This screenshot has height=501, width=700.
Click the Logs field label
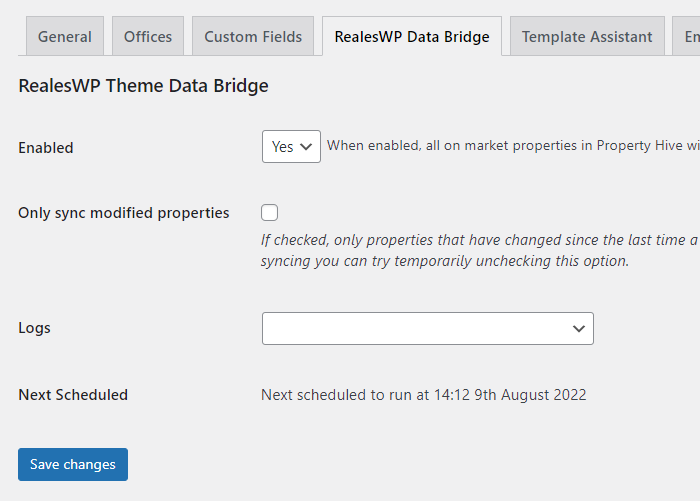pos(34,328)
